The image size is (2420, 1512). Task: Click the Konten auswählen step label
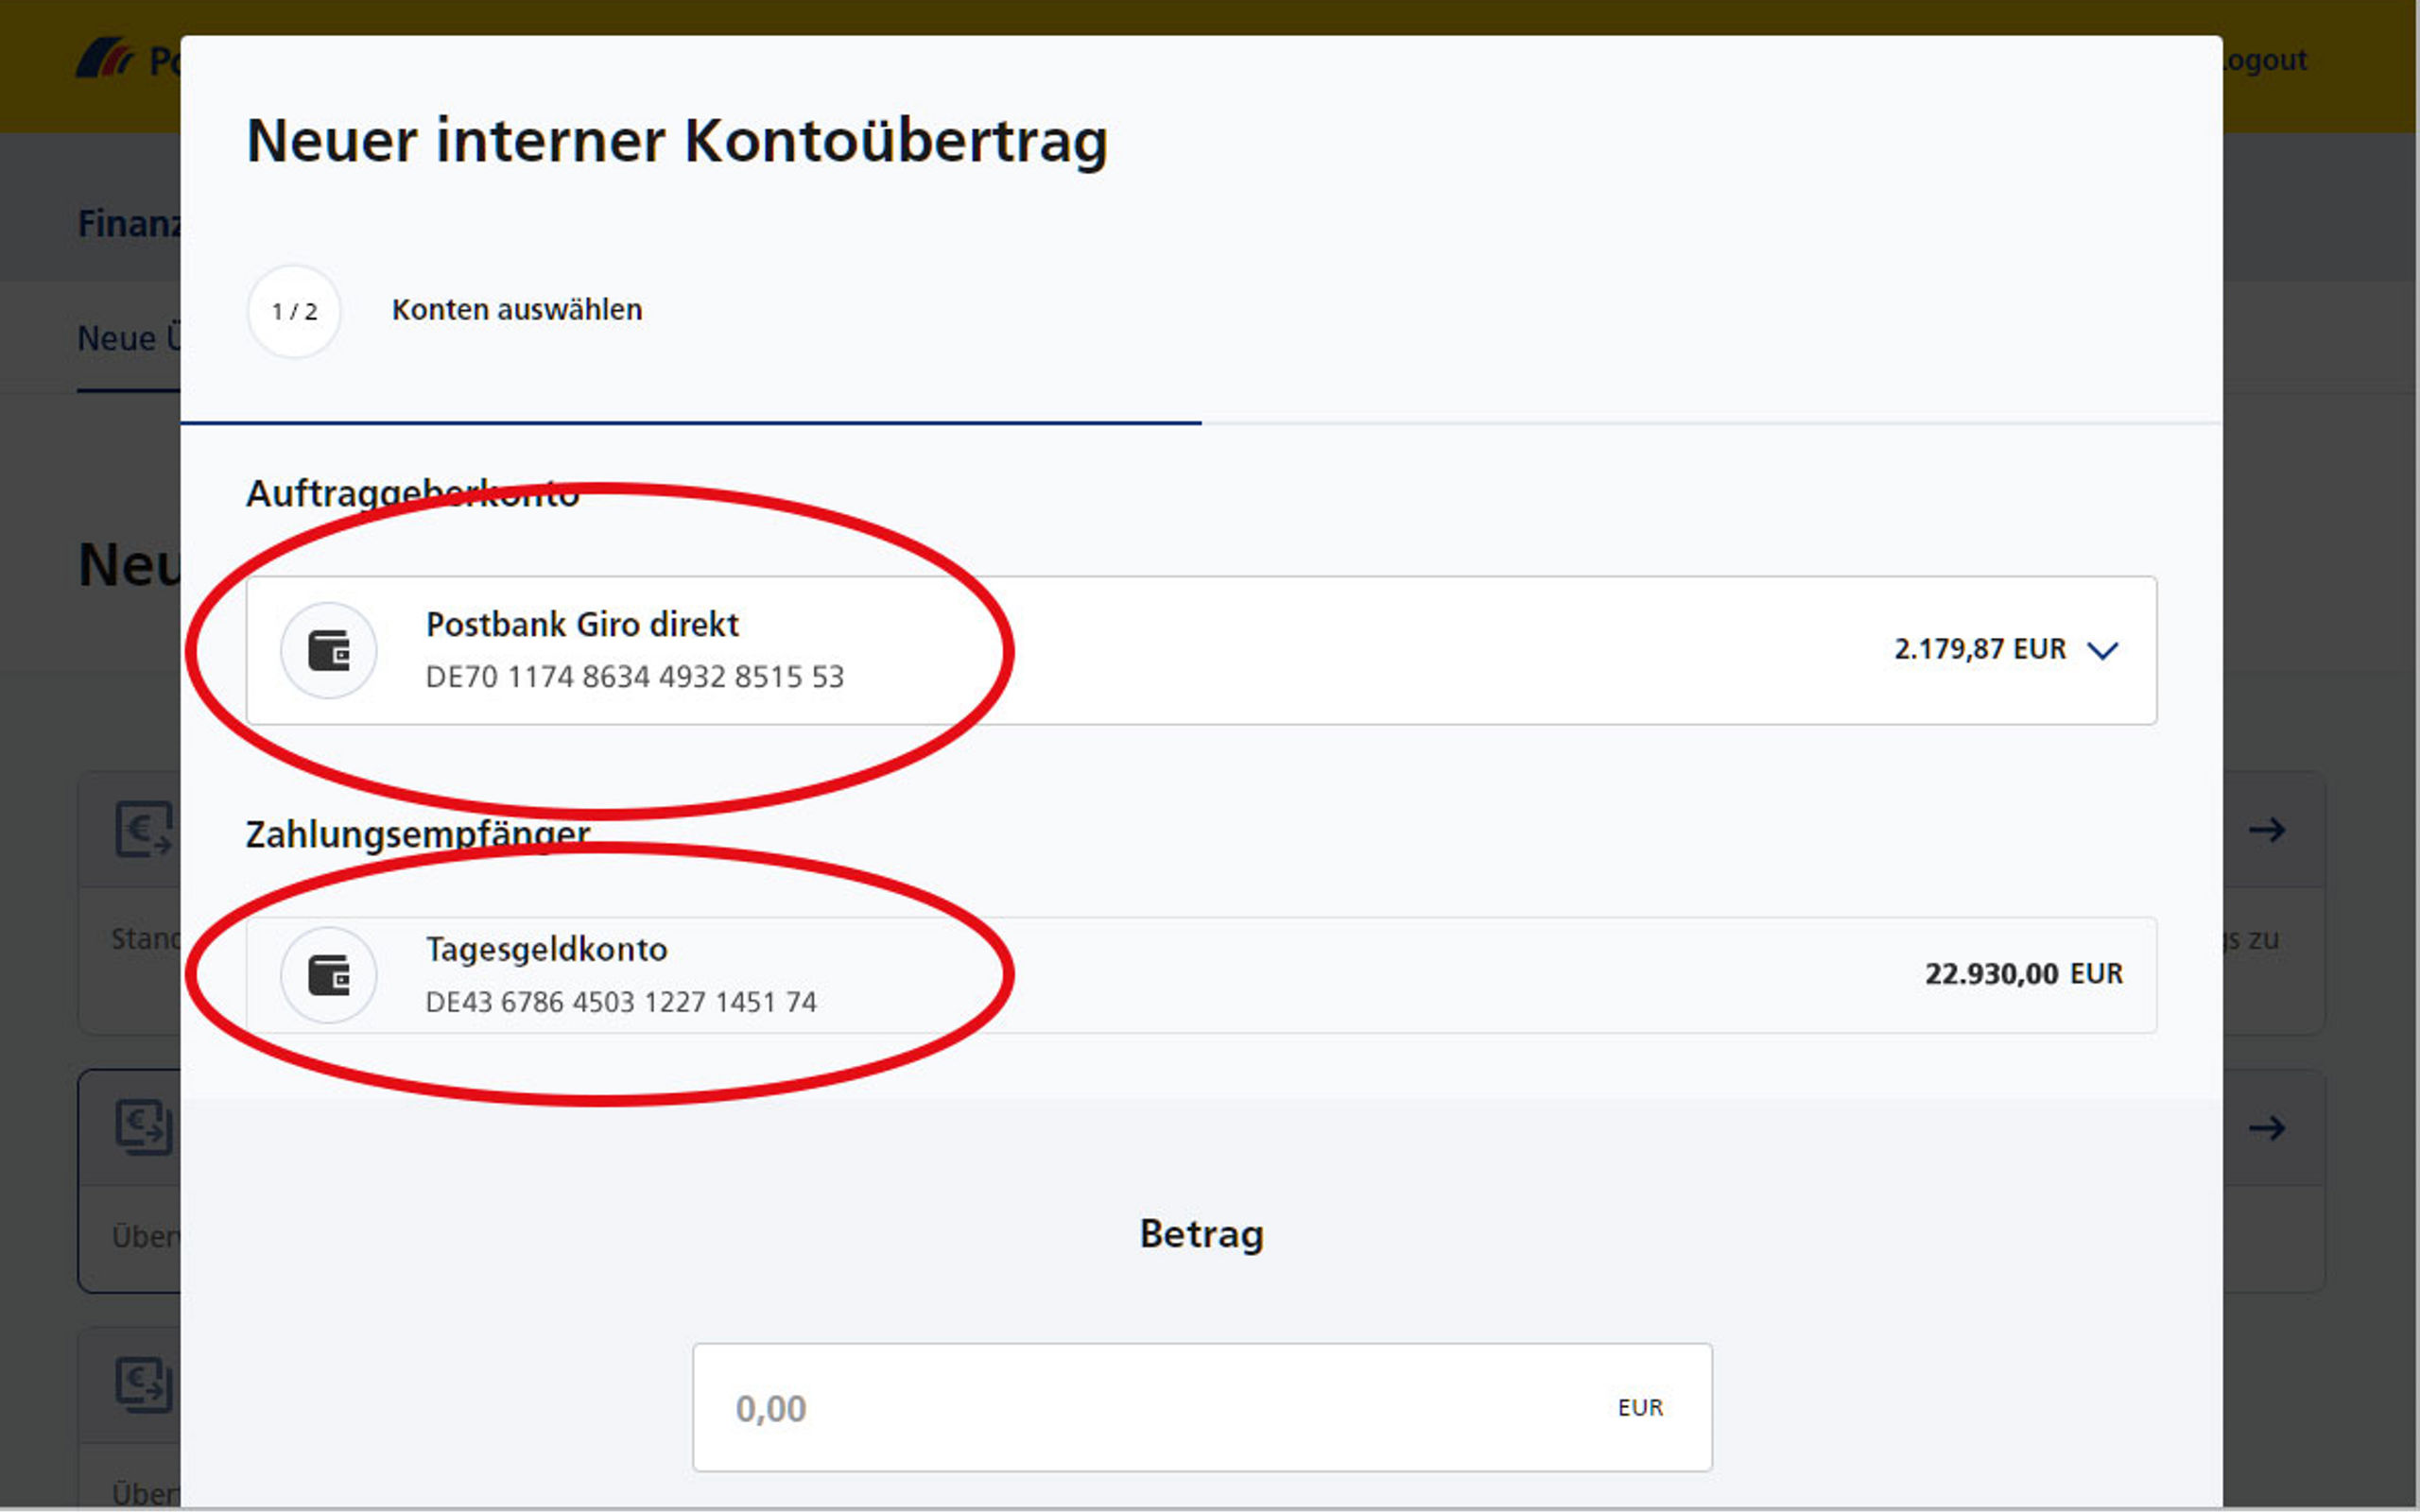click(517, 310)
